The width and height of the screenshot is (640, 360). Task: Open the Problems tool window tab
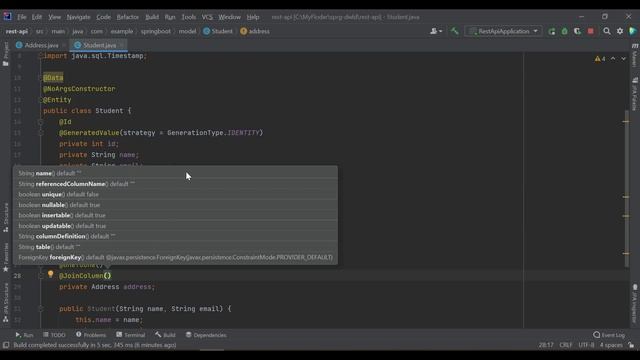pos(91,335)
